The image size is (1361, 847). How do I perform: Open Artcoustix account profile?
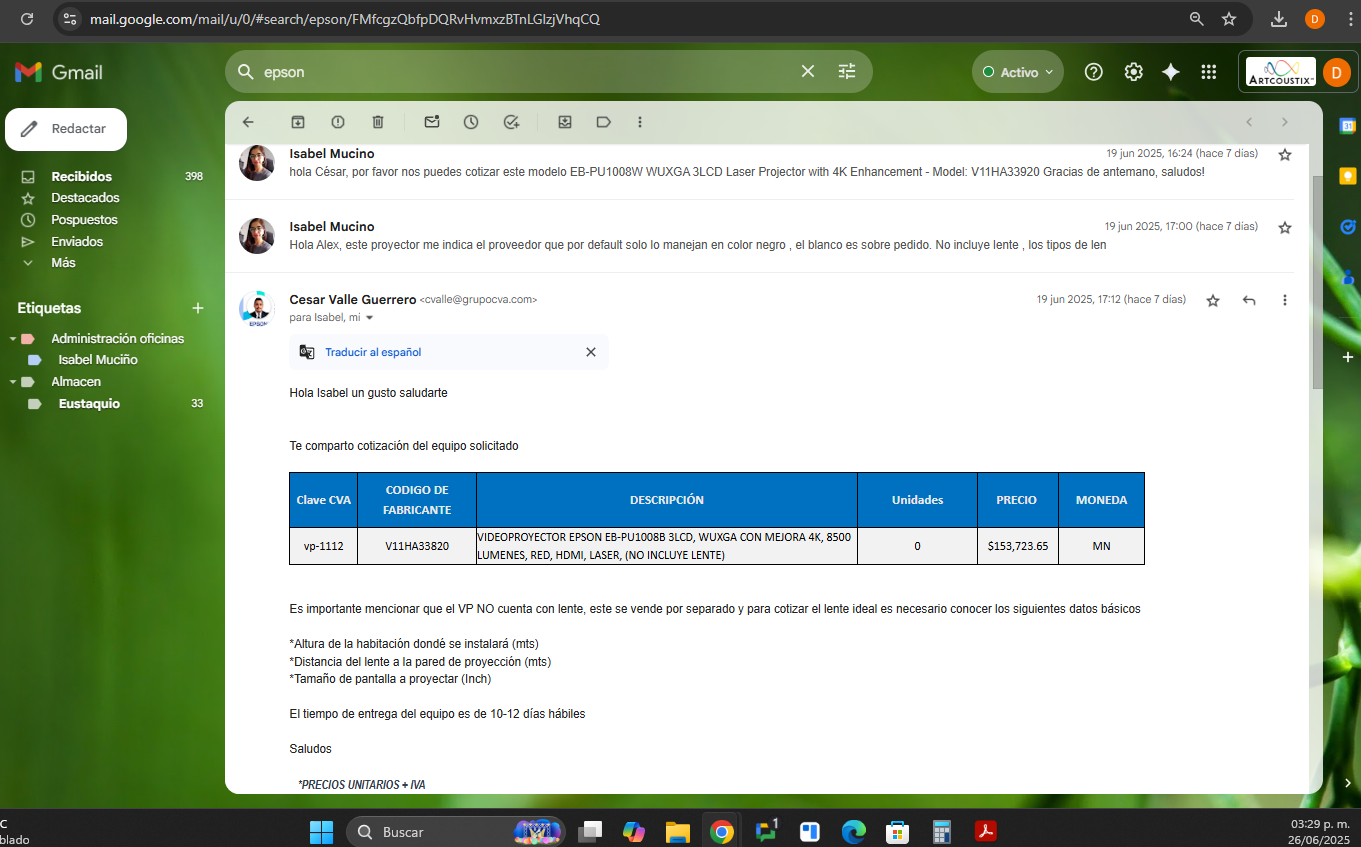pos(1299,72)
